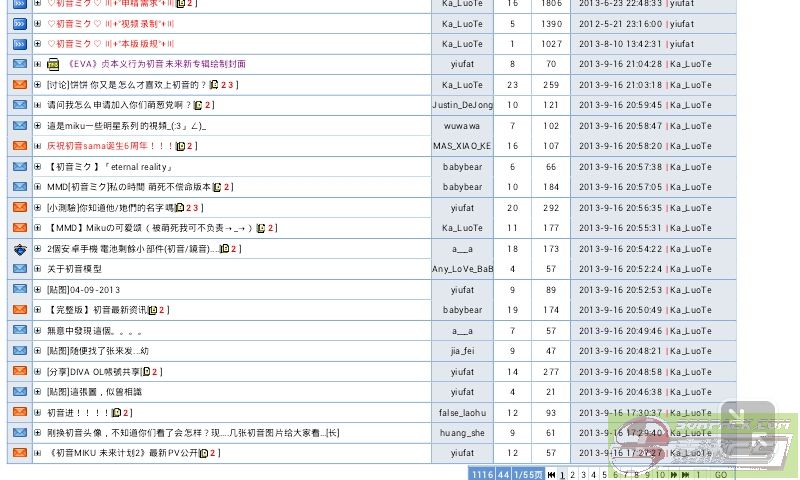
Task: Go to page 5 in pagination
Action: tap(604, 475)
